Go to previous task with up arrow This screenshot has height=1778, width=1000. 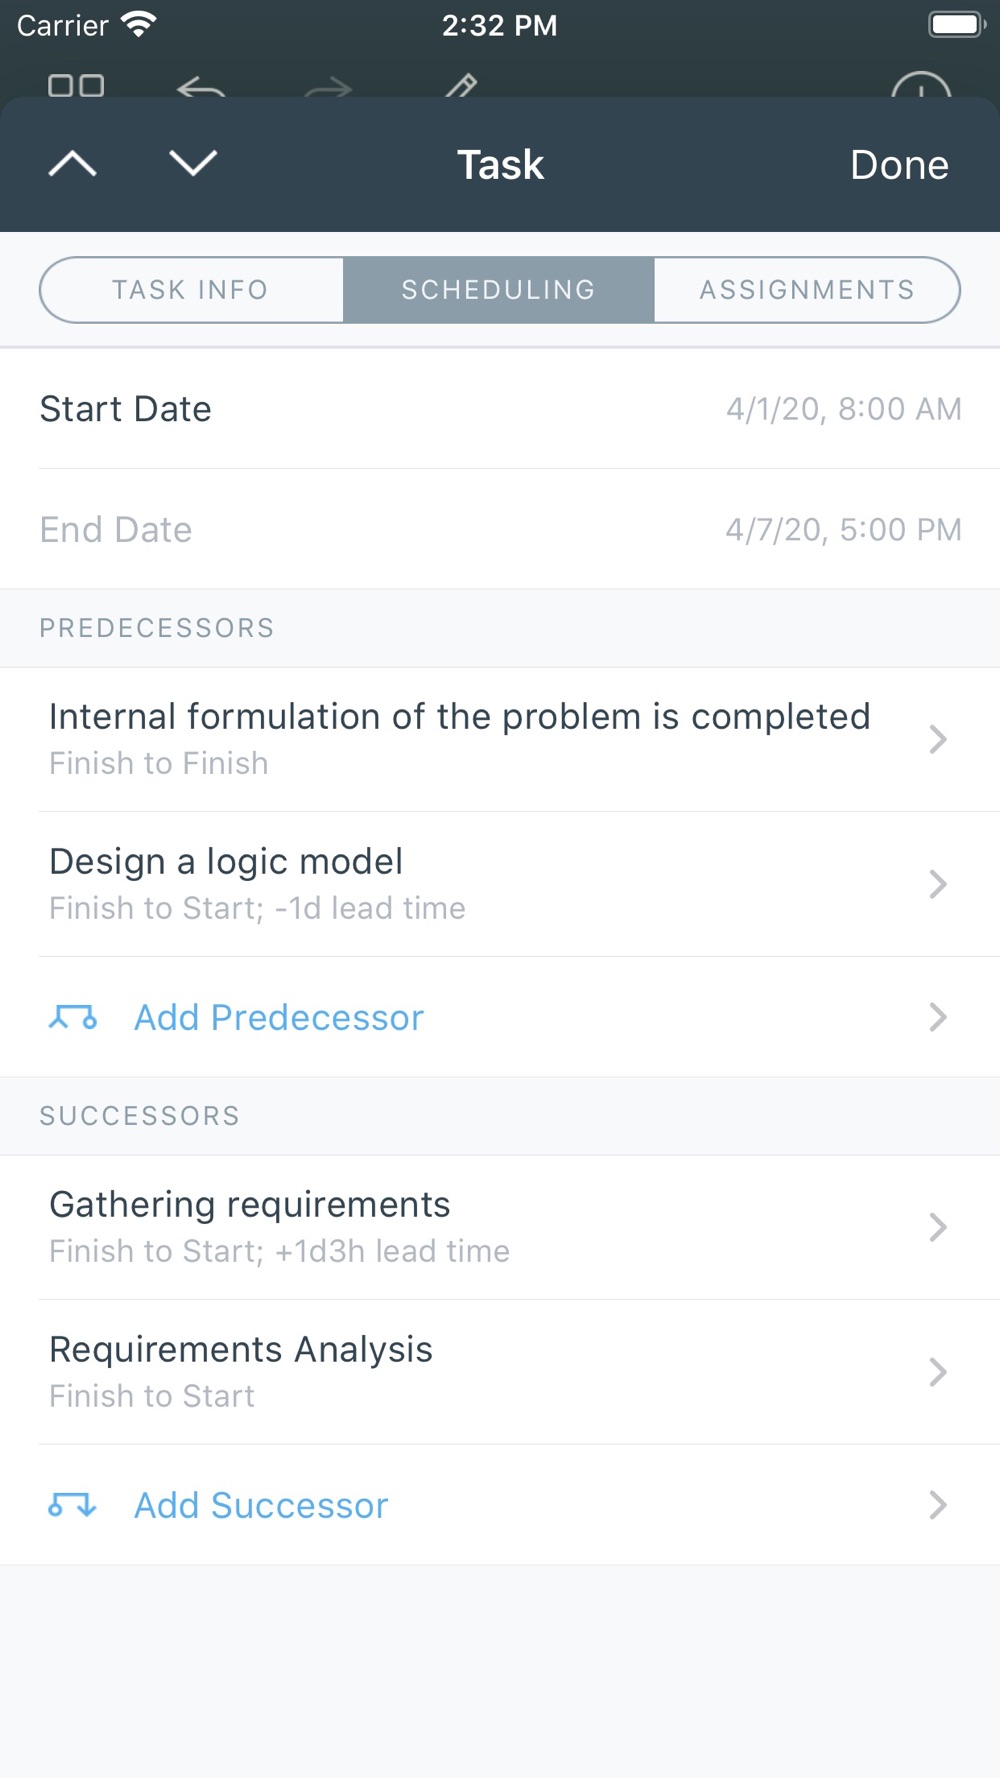pyautogui.click(x=73, y=163)
